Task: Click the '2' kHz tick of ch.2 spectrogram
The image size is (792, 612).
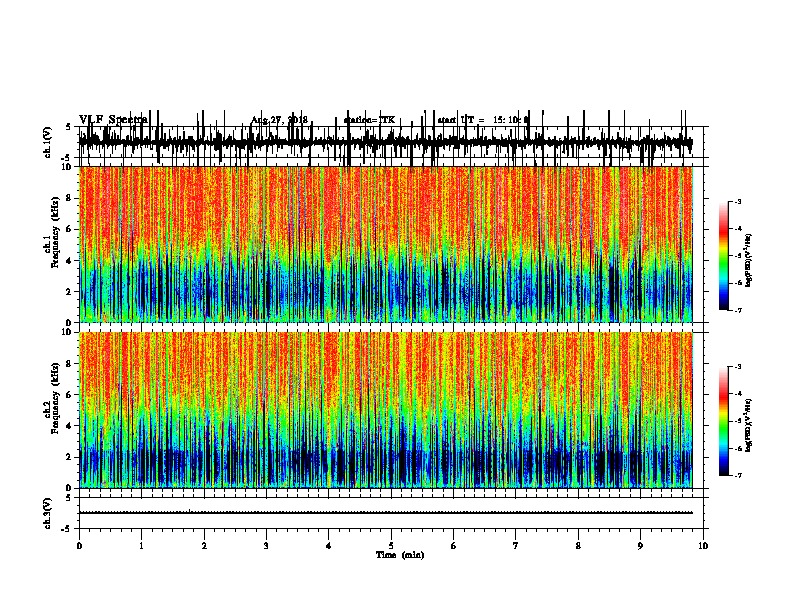Action: 69,457
